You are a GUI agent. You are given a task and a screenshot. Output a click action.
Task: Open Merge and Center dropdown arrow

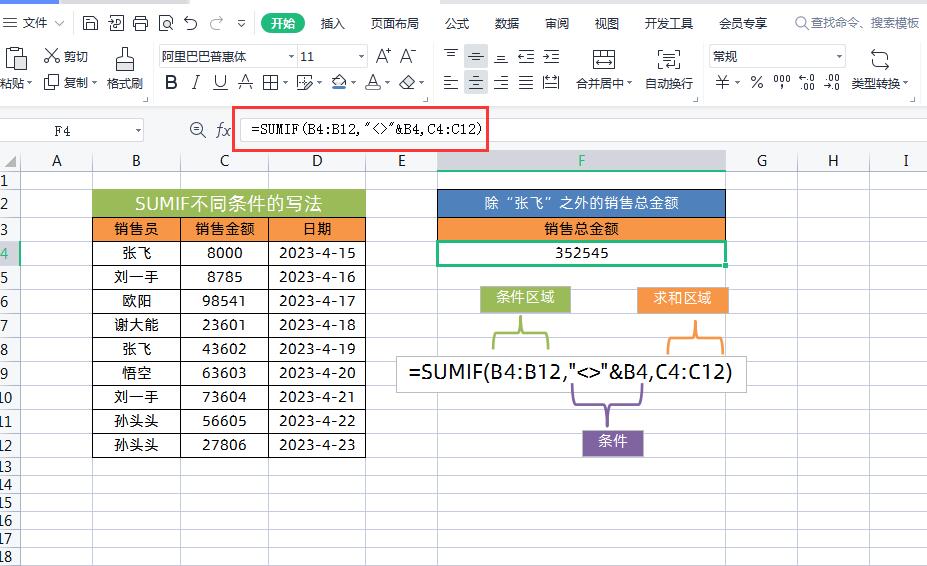pyautogui.click(x=629, y=83)
